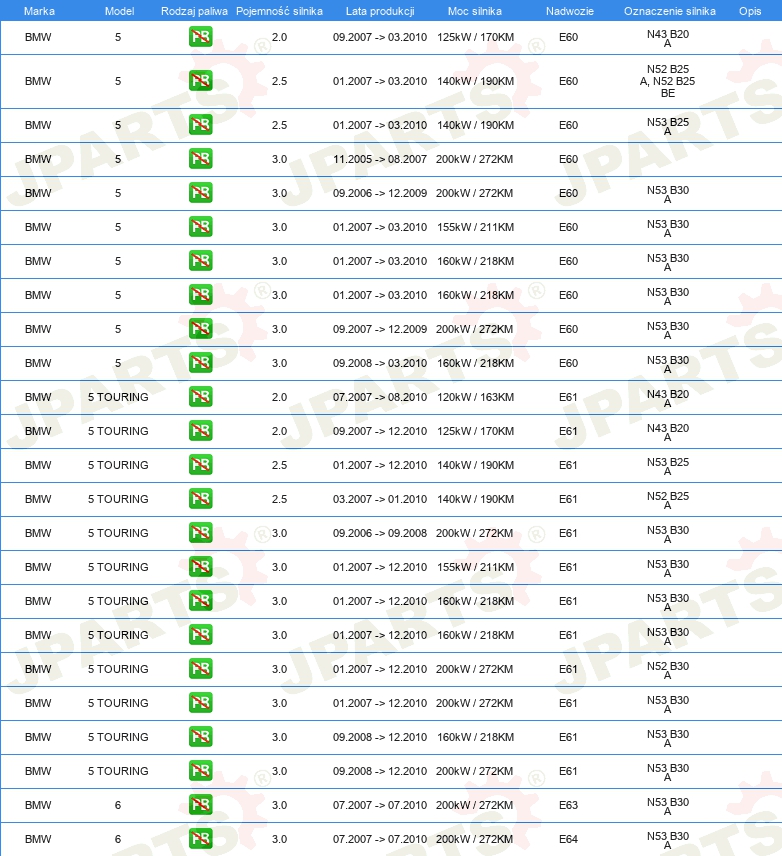Select the 5 TOURING cell in 03.2007 row
The width and height of the screenshot is (782, 856).
pyautogui.click(x=118, y=499)
